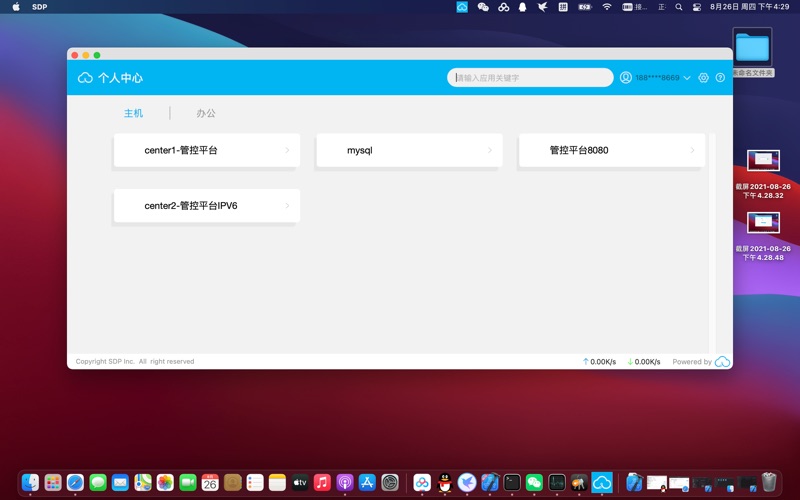Click the user avatar icon
Viewport: 800px width, 500px height.
tap(626, 78)
